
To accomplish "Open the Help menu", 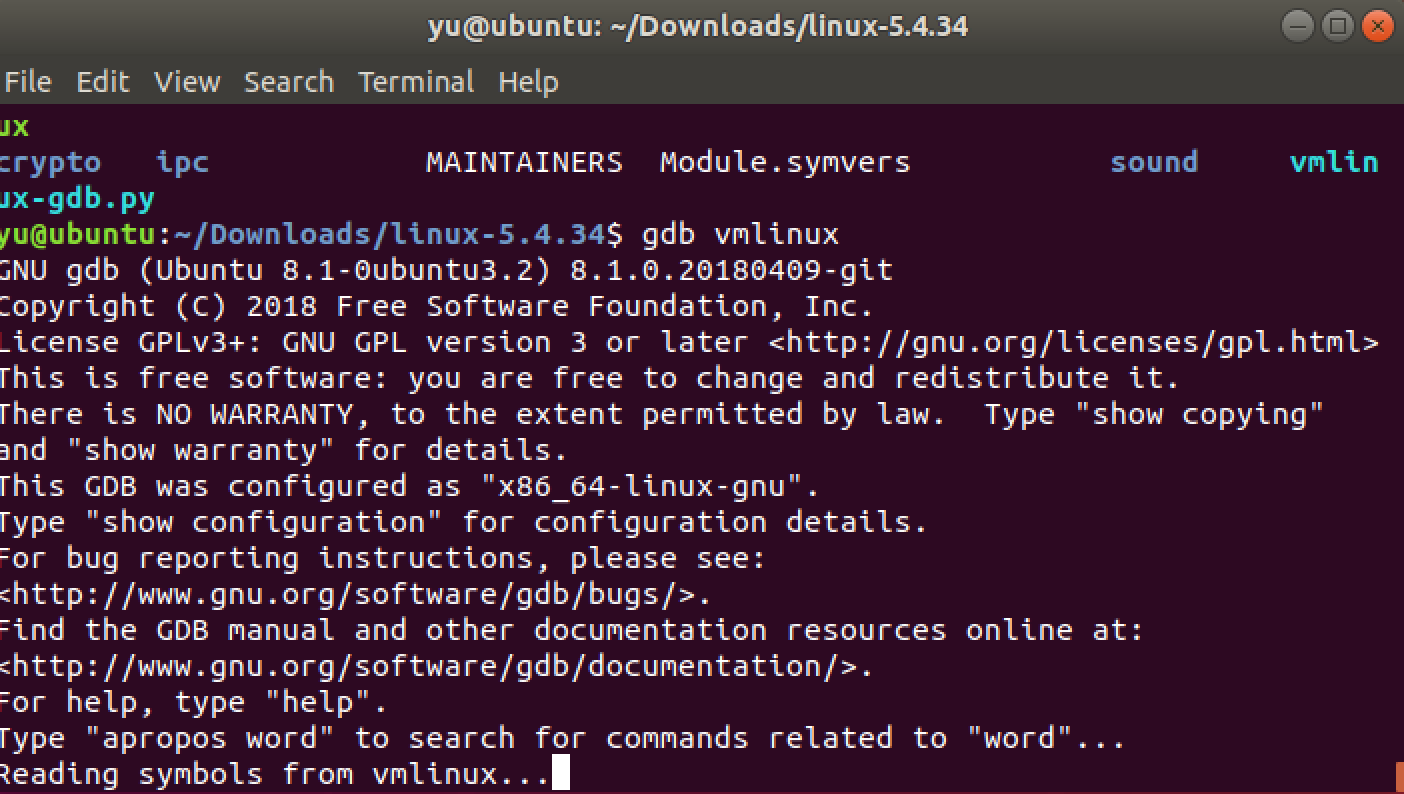I will pos(528,82).
